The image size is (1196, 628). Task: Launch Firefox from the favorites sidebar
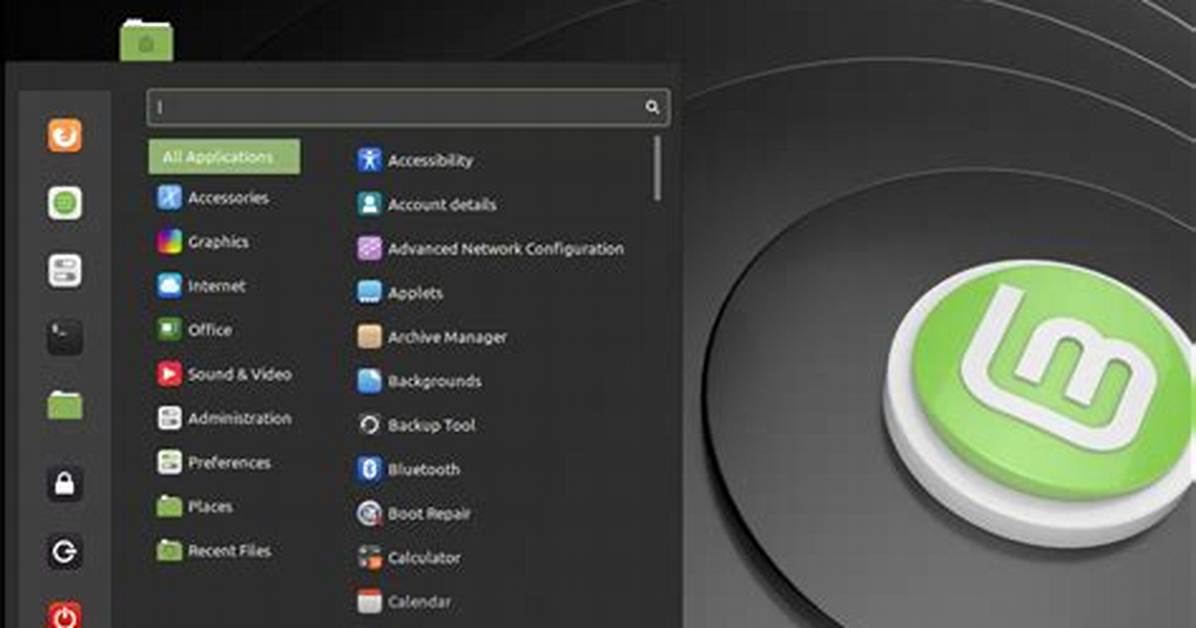click(65, 136)
